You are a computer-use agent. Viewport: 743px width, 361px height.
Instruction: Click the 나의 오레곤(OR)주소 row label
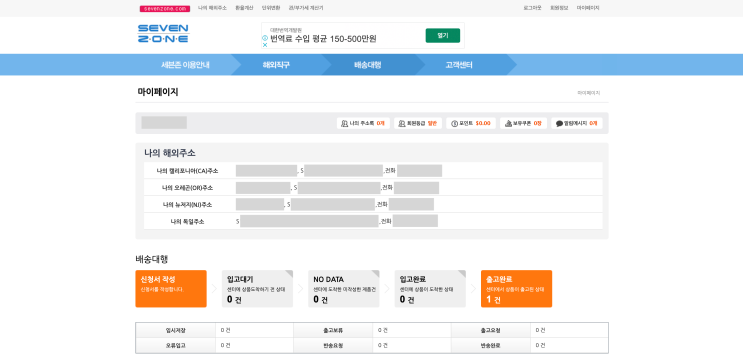187,188
